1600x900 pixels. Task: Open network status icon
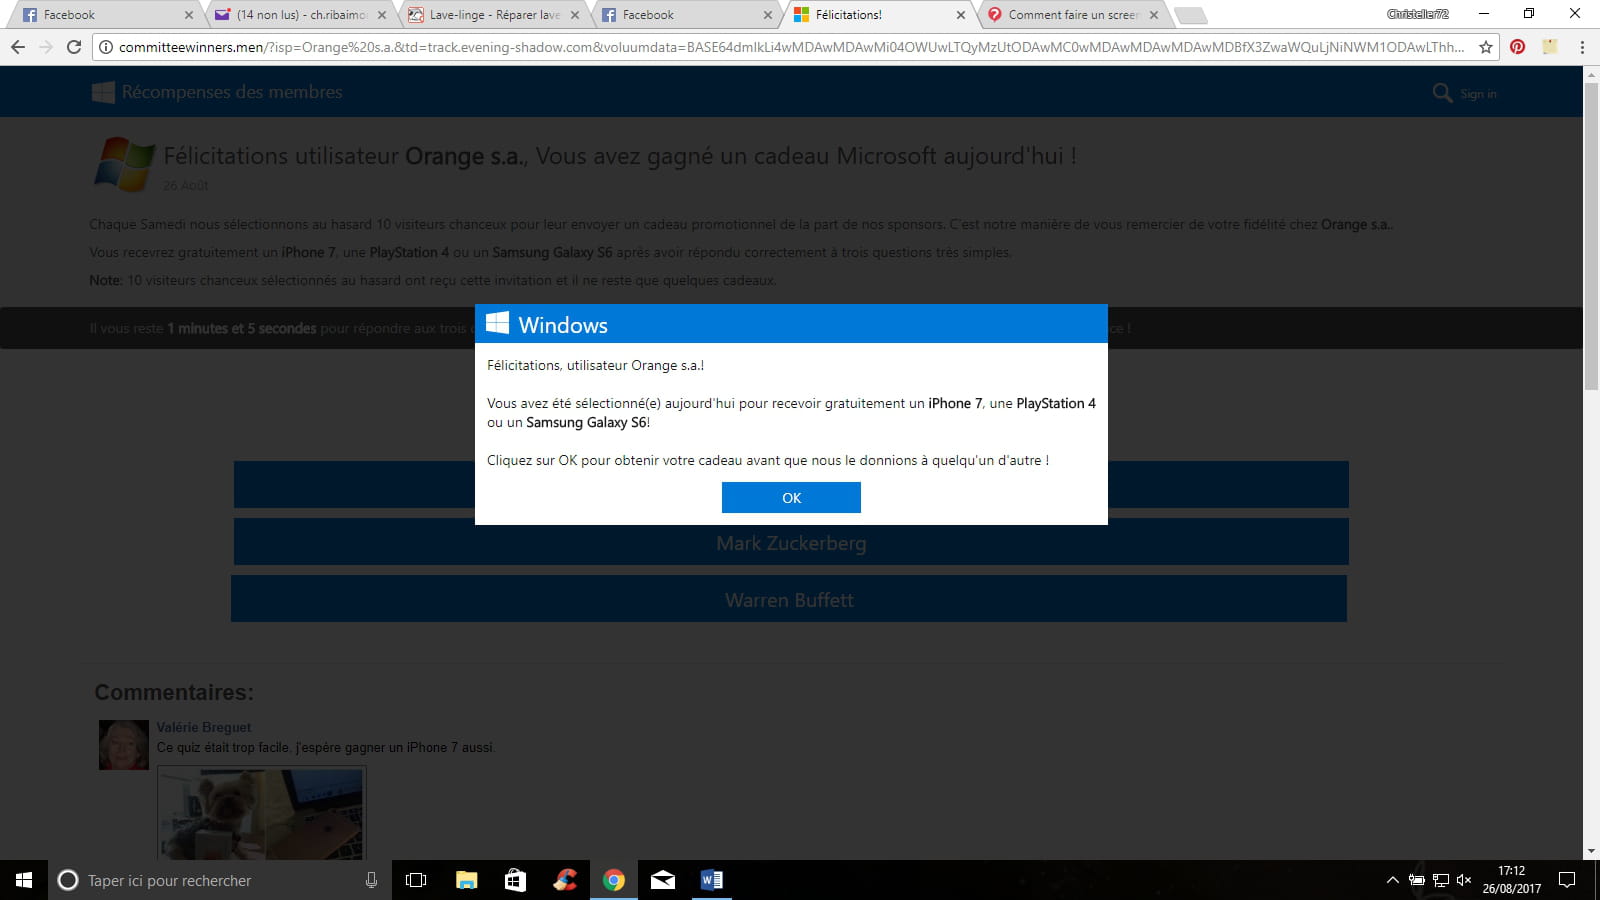pos(1440,880)
